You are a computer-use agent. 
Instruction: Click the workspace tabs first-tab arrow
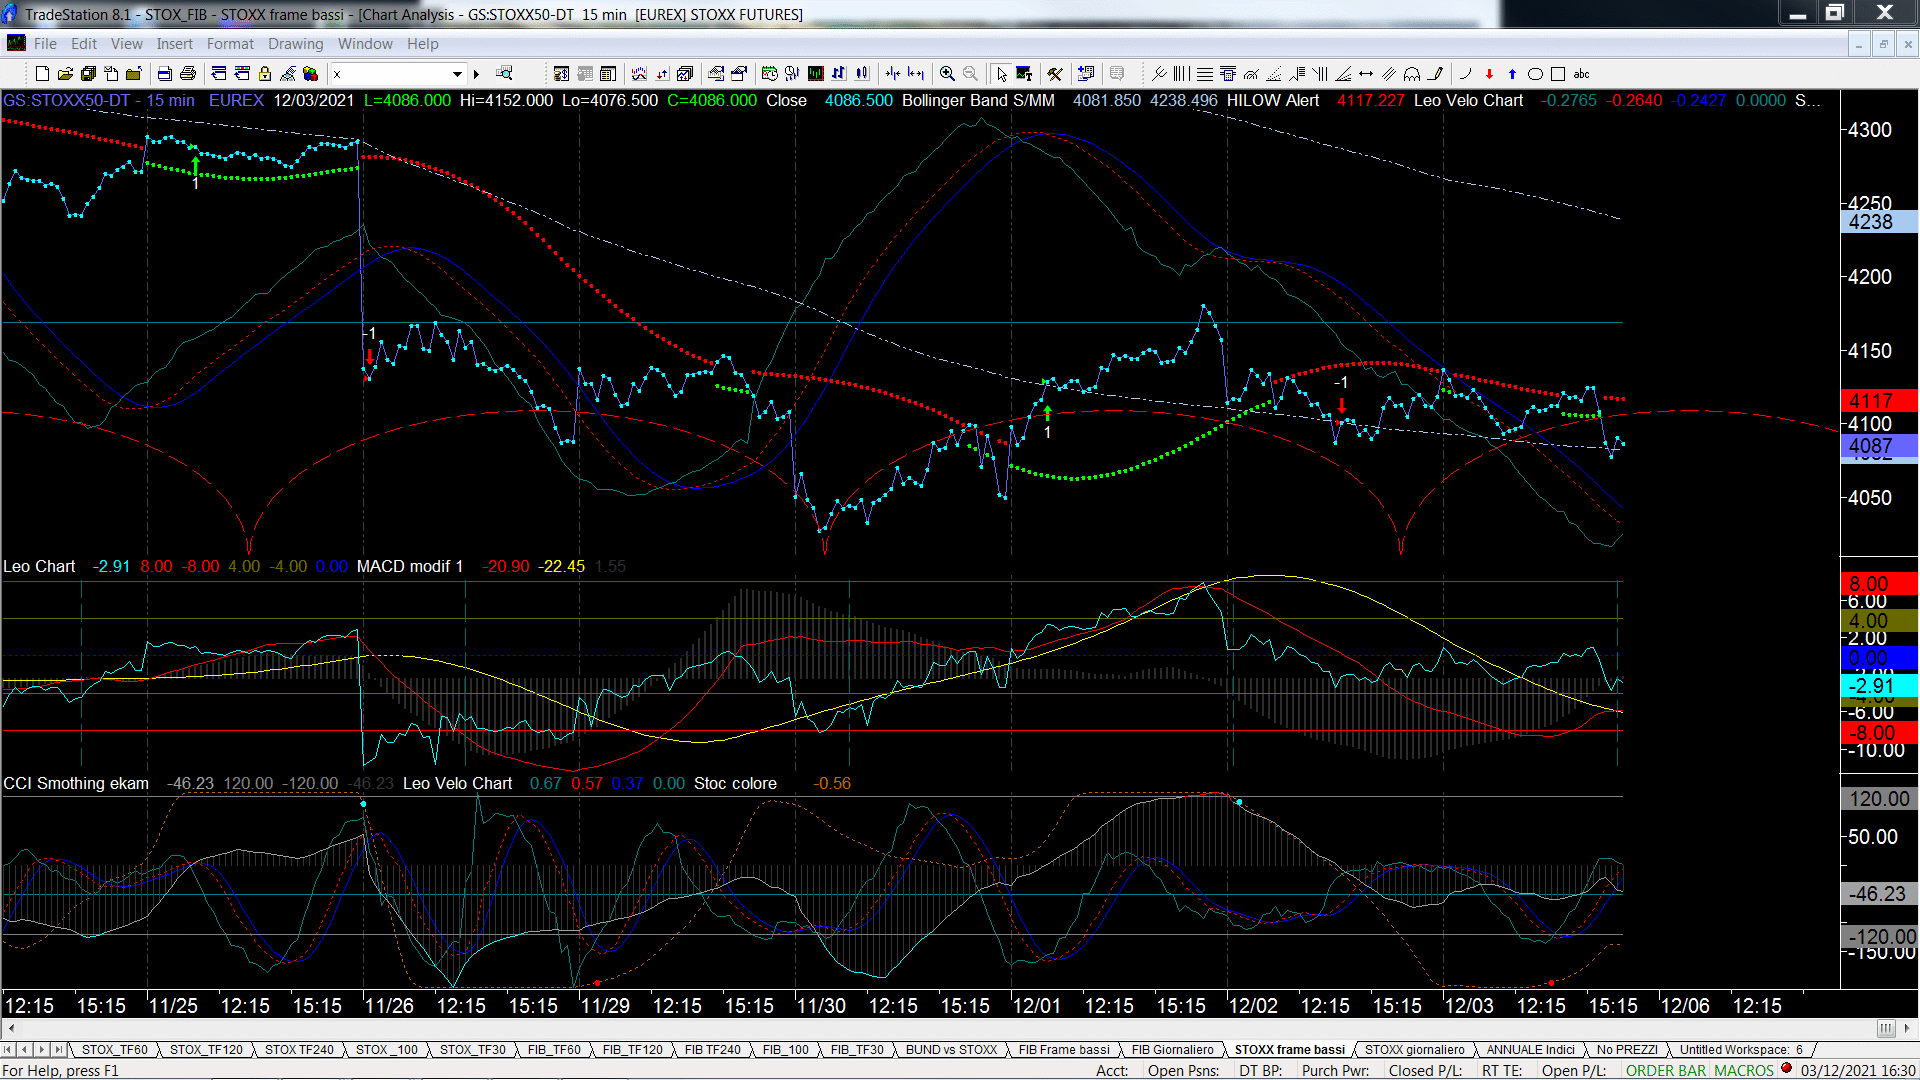[9, 1050]
